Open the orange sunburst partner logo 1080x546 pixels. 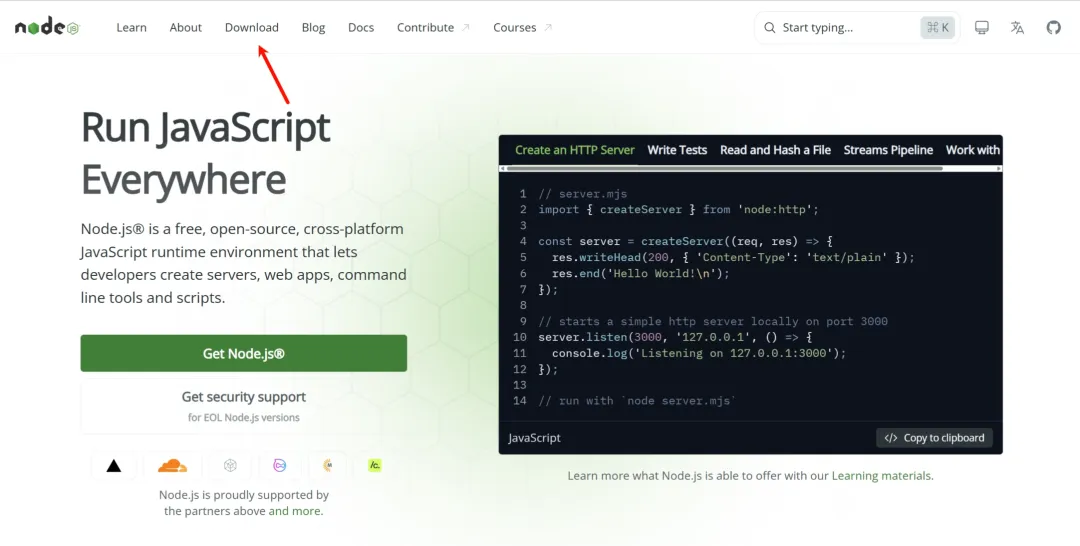point(328,466)
